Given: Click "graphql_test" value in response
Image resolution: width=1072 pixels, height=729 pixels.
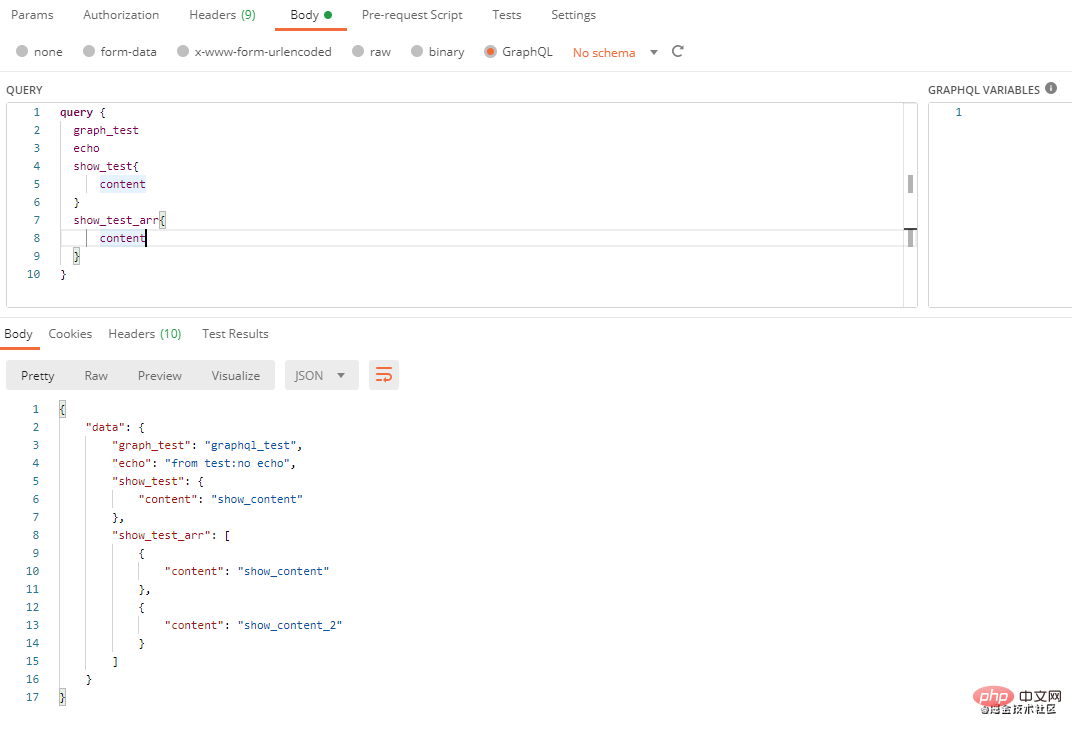Looking at the screenshot, I should [250, 445].
